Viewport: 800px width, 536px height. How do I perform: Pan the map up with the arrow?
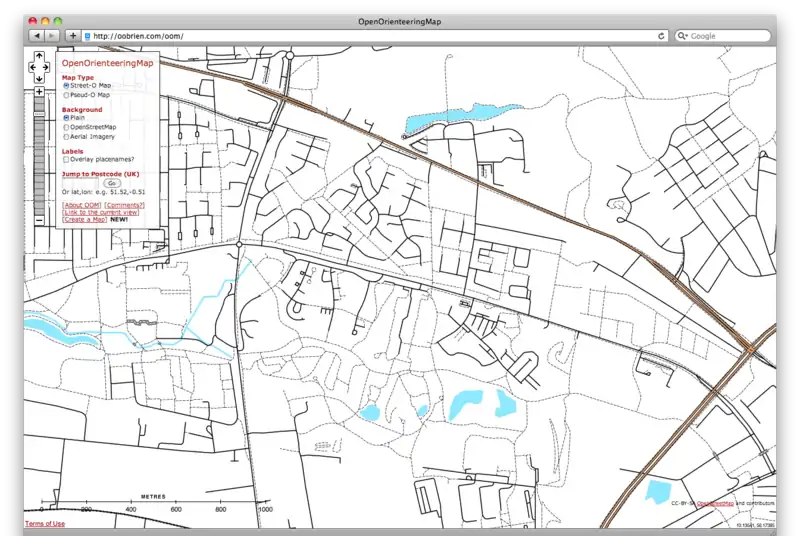[x=39, y=57]
